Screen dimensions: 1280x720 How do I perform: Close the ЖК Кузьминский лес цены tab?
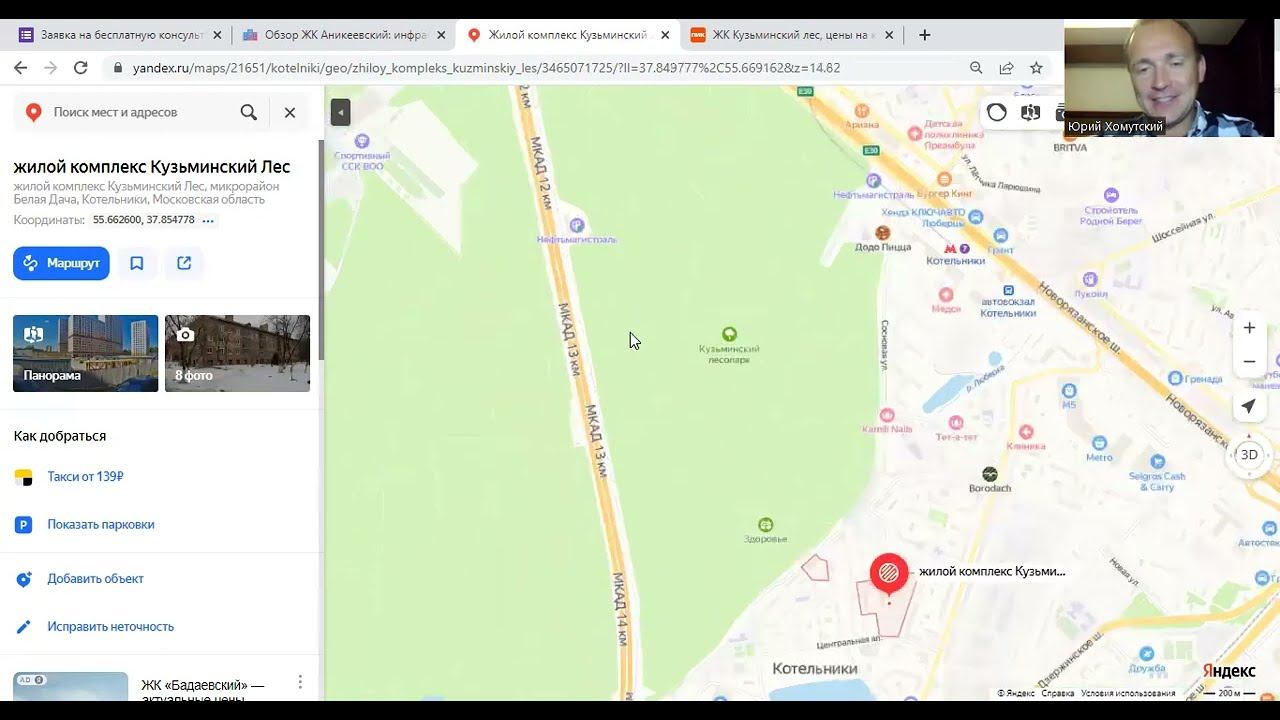[889, 35]
